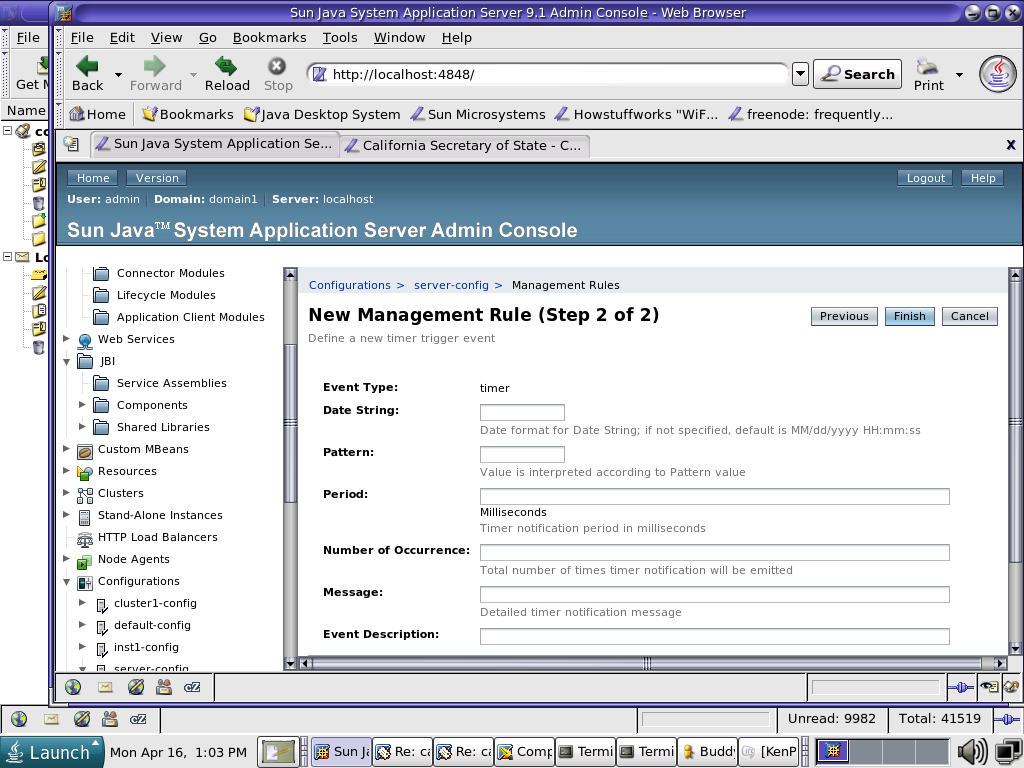Open the Custom MBeans node icon
Viewport: 1024px width, 768px height.
tap(85, 450)
